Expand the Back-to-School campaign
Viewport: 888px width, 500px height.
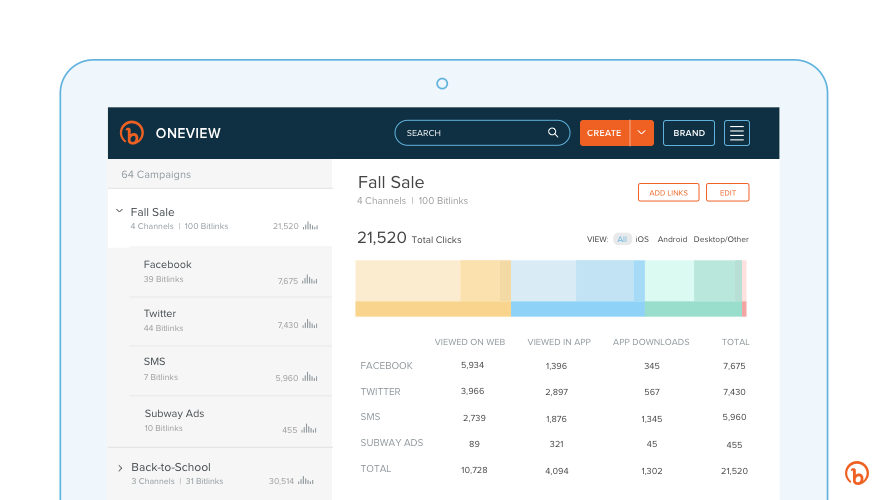[x=120, y=467]
